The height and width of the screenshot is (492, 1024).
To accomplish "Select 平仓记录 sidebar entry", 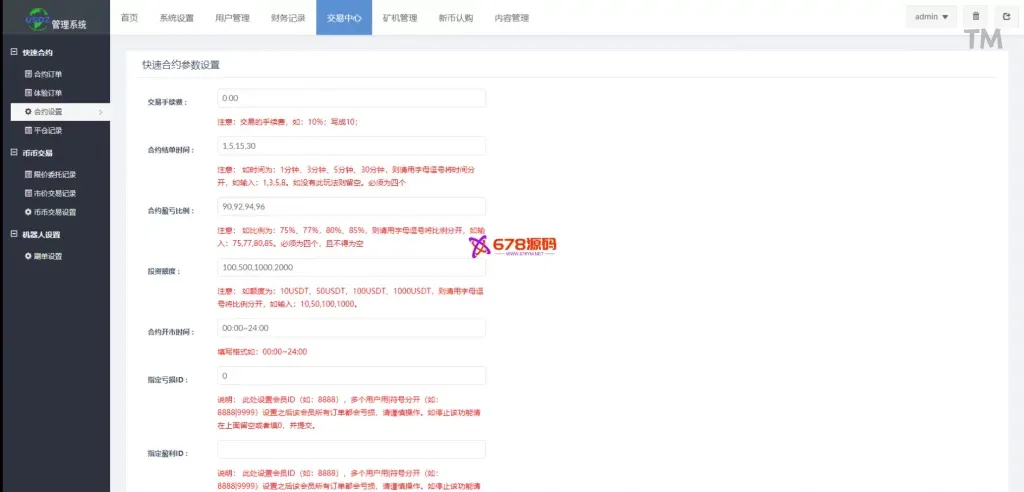I will (x=47, y=131).
